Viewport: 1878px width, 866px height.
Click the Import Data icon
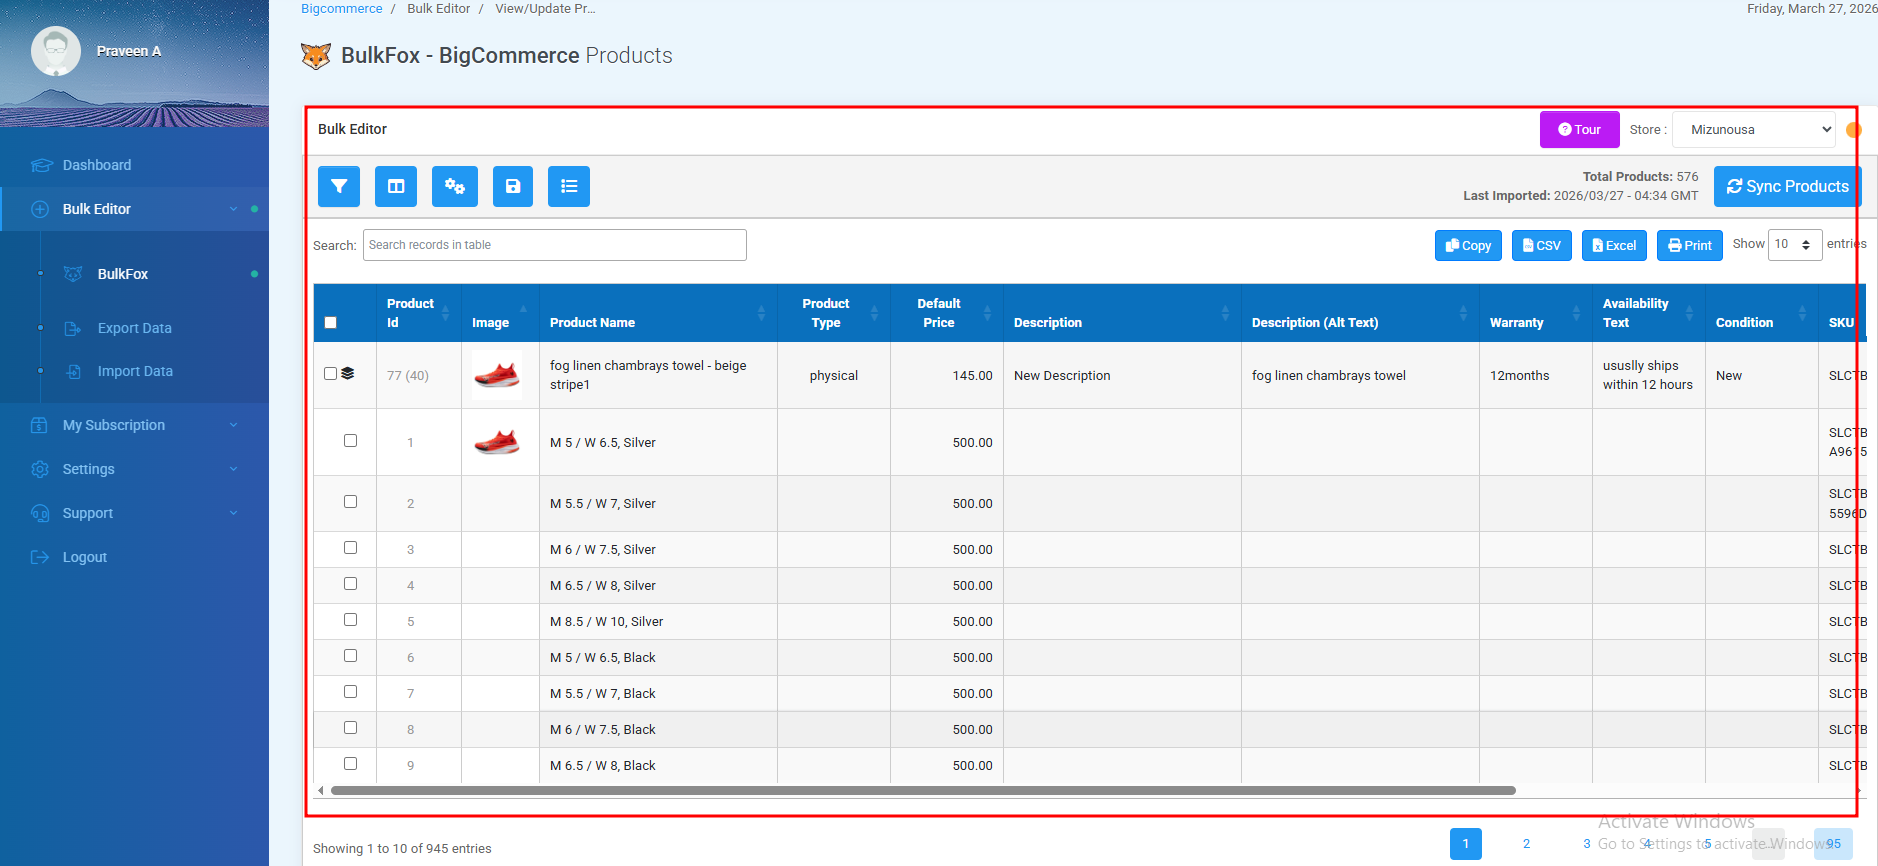tap(73, 371)
